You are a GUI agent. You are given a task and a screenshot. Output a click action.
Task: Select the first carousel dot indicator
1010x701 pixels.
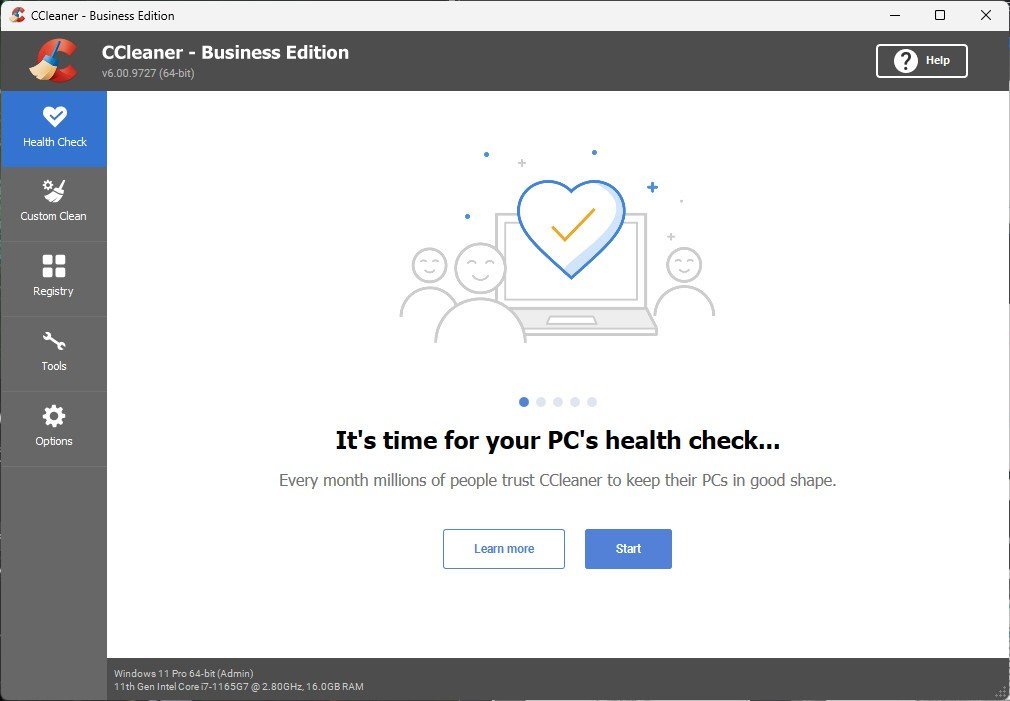(524, 402)
